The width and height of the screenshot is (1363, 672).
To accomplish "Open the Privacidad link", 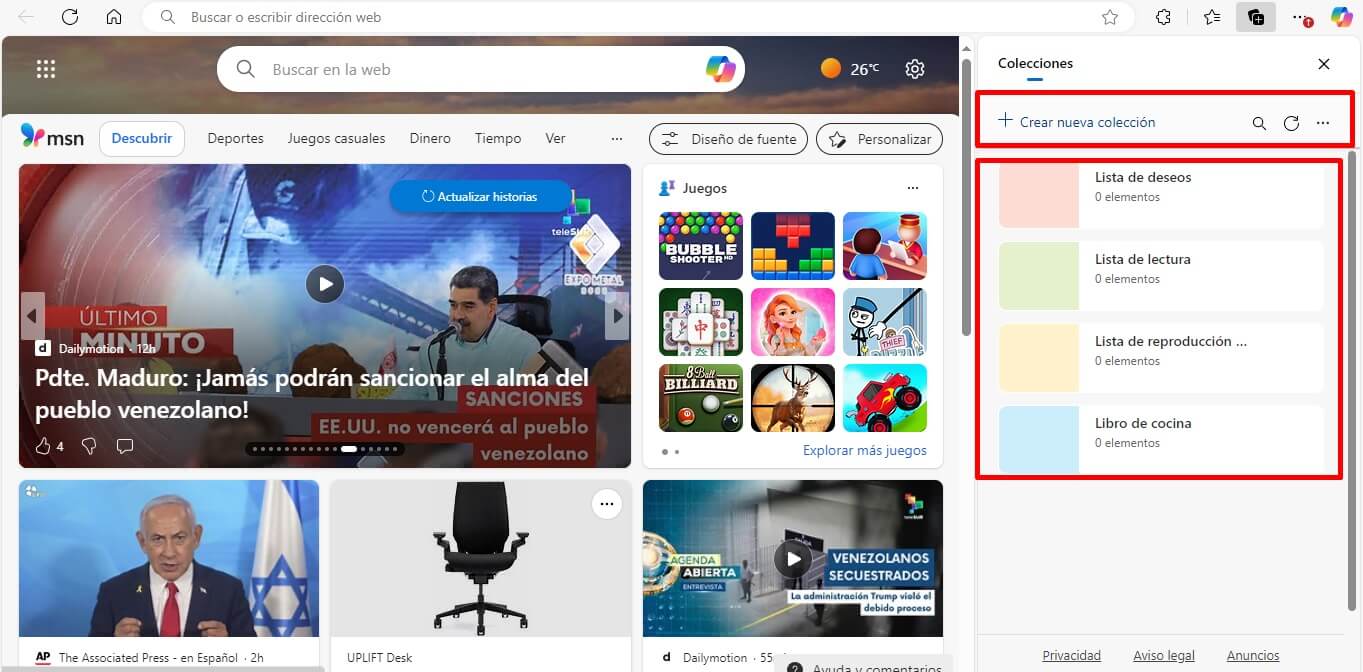I will pos(1071,656).
